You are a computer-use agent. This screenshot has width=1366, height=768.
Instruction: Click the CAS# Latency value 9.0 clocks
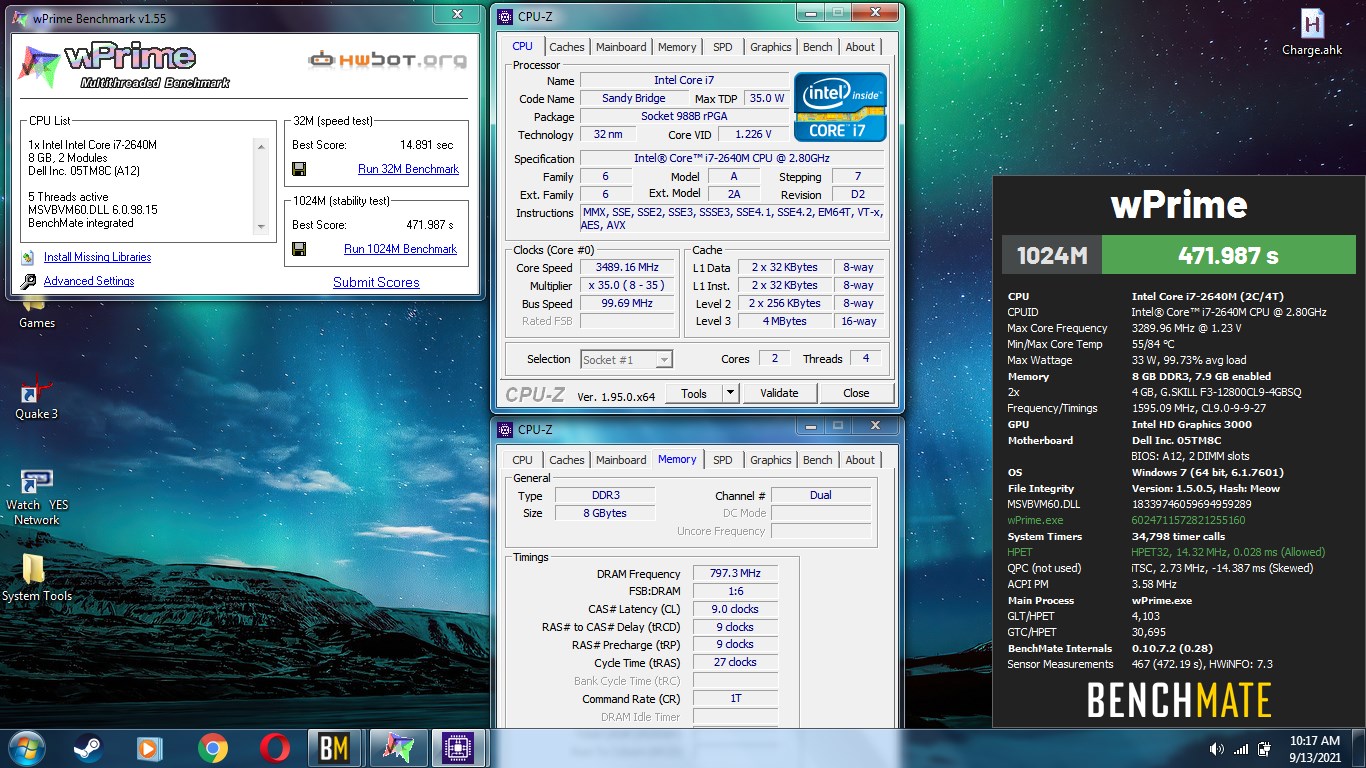tap(735, 609)
